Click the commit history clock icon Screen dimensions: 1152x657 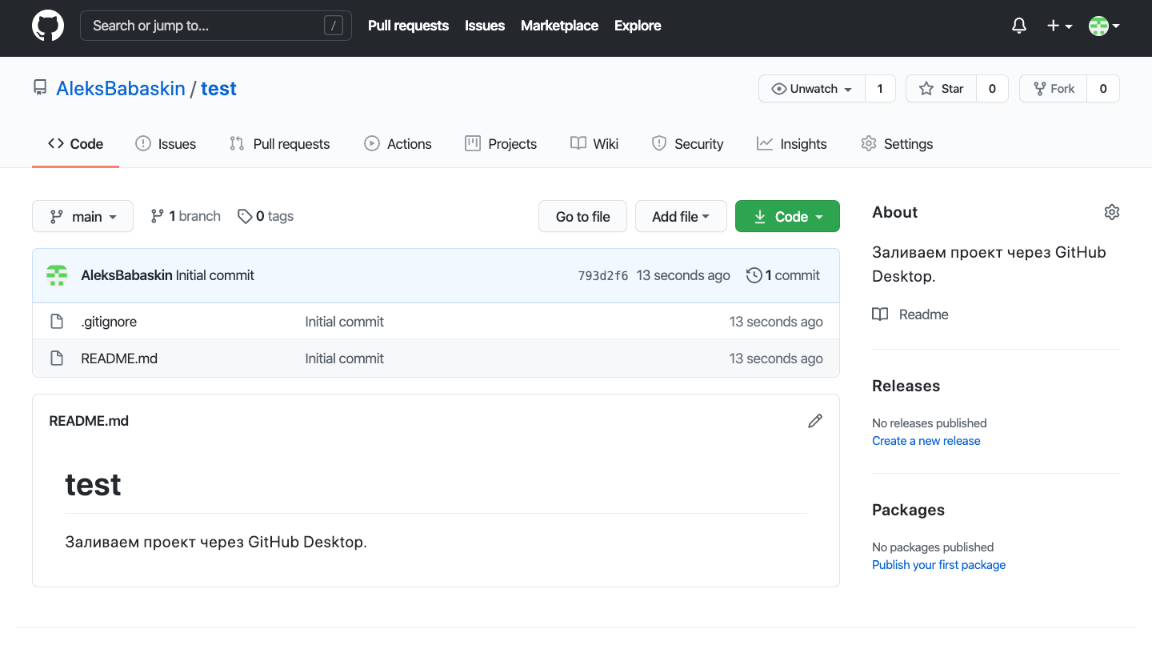coord(754,275)
